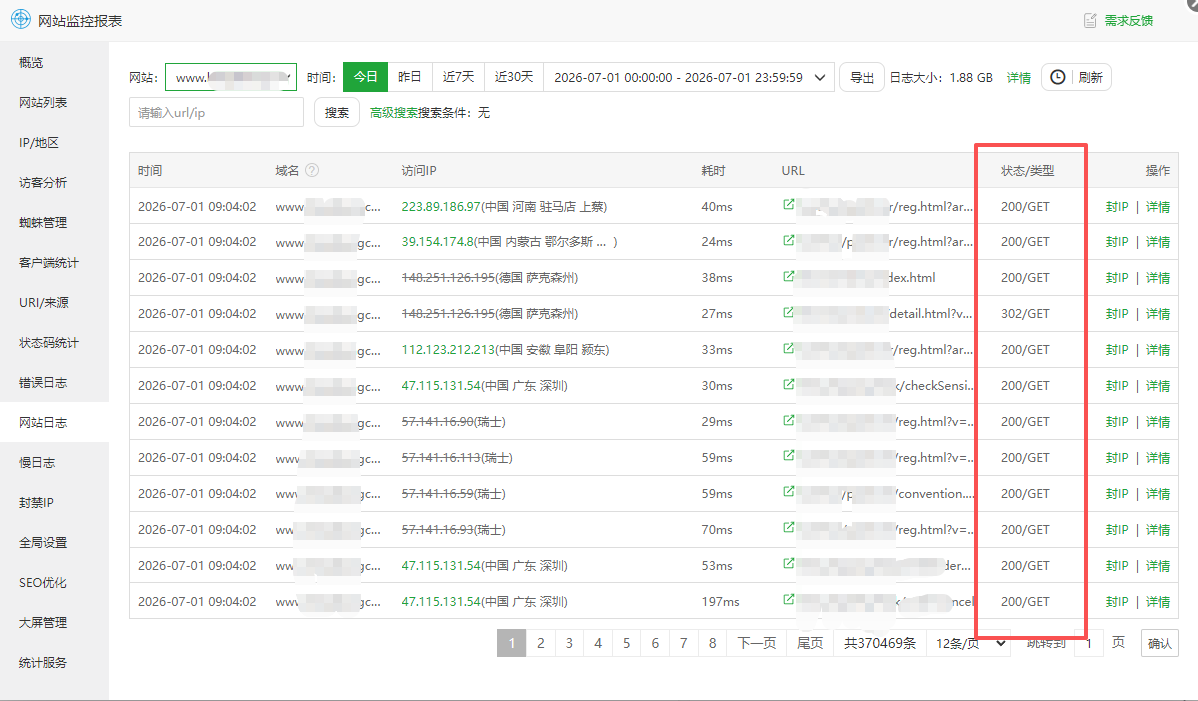This screenshot has width=1198, height=701.
Task: Click the 需求反馈 feedback edit icon
Action: click(1090, 21)
